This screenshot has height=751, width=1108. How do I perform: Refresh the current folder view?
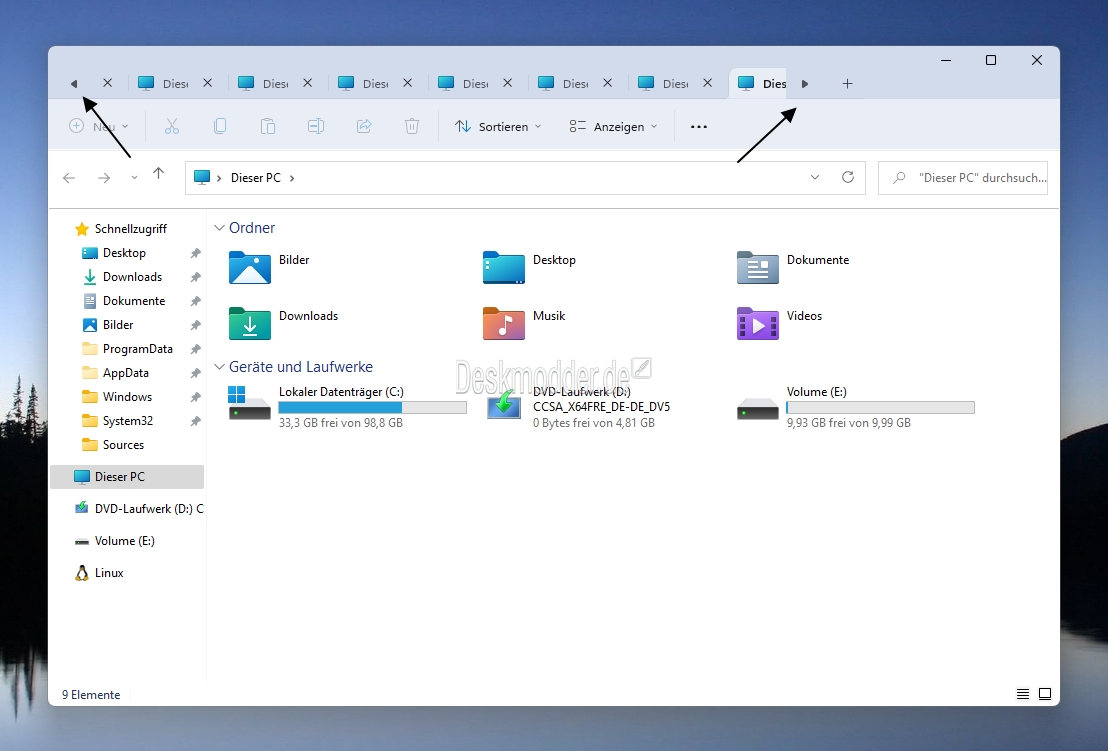click(848, 177)
